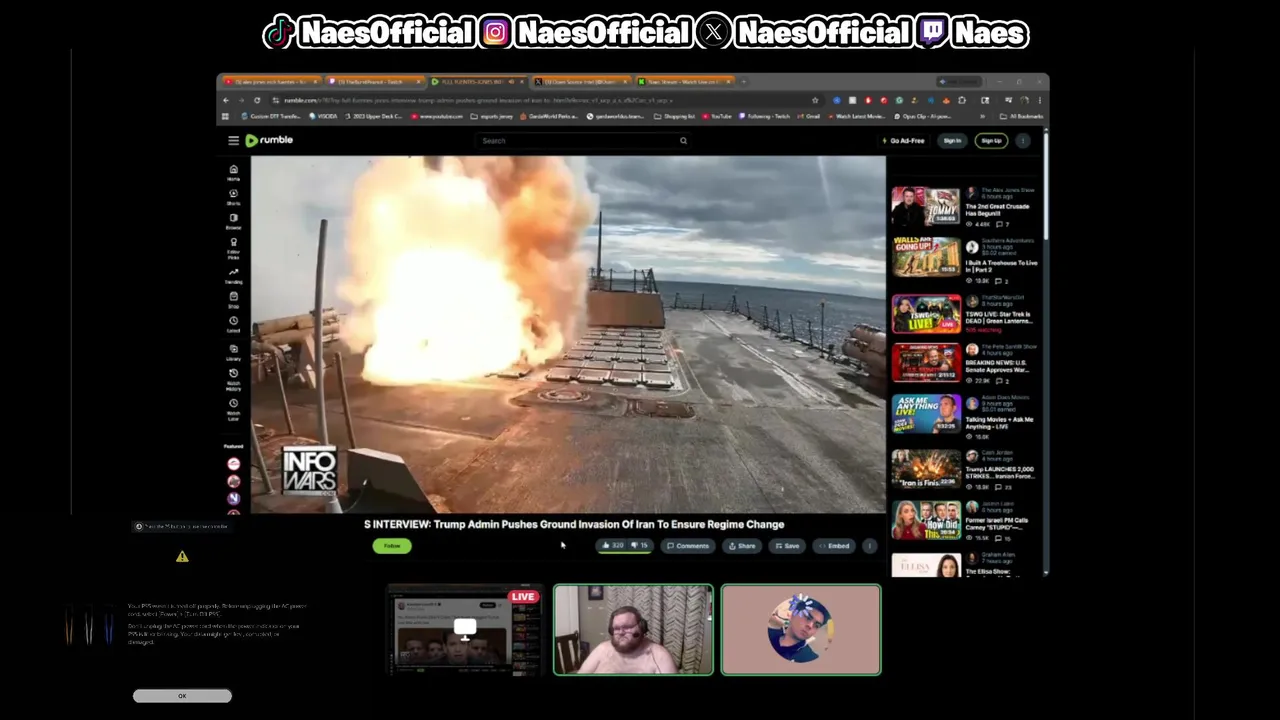Click the green Follow button
Screen dimensions: 1280x720
coord(392,546)
